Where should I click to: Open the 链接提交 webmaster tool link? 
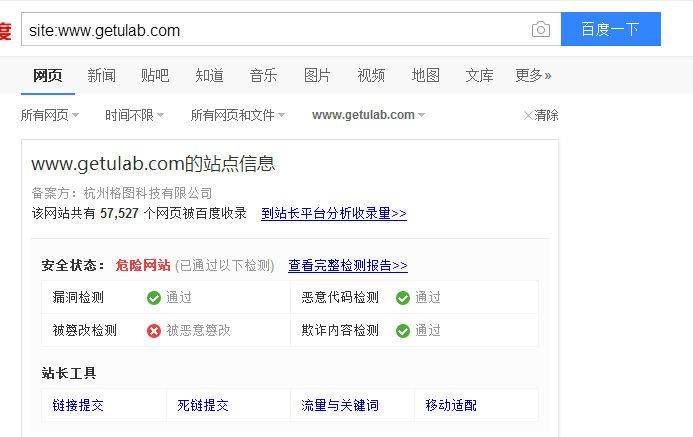pyautogui.click(x=78, y=405)
